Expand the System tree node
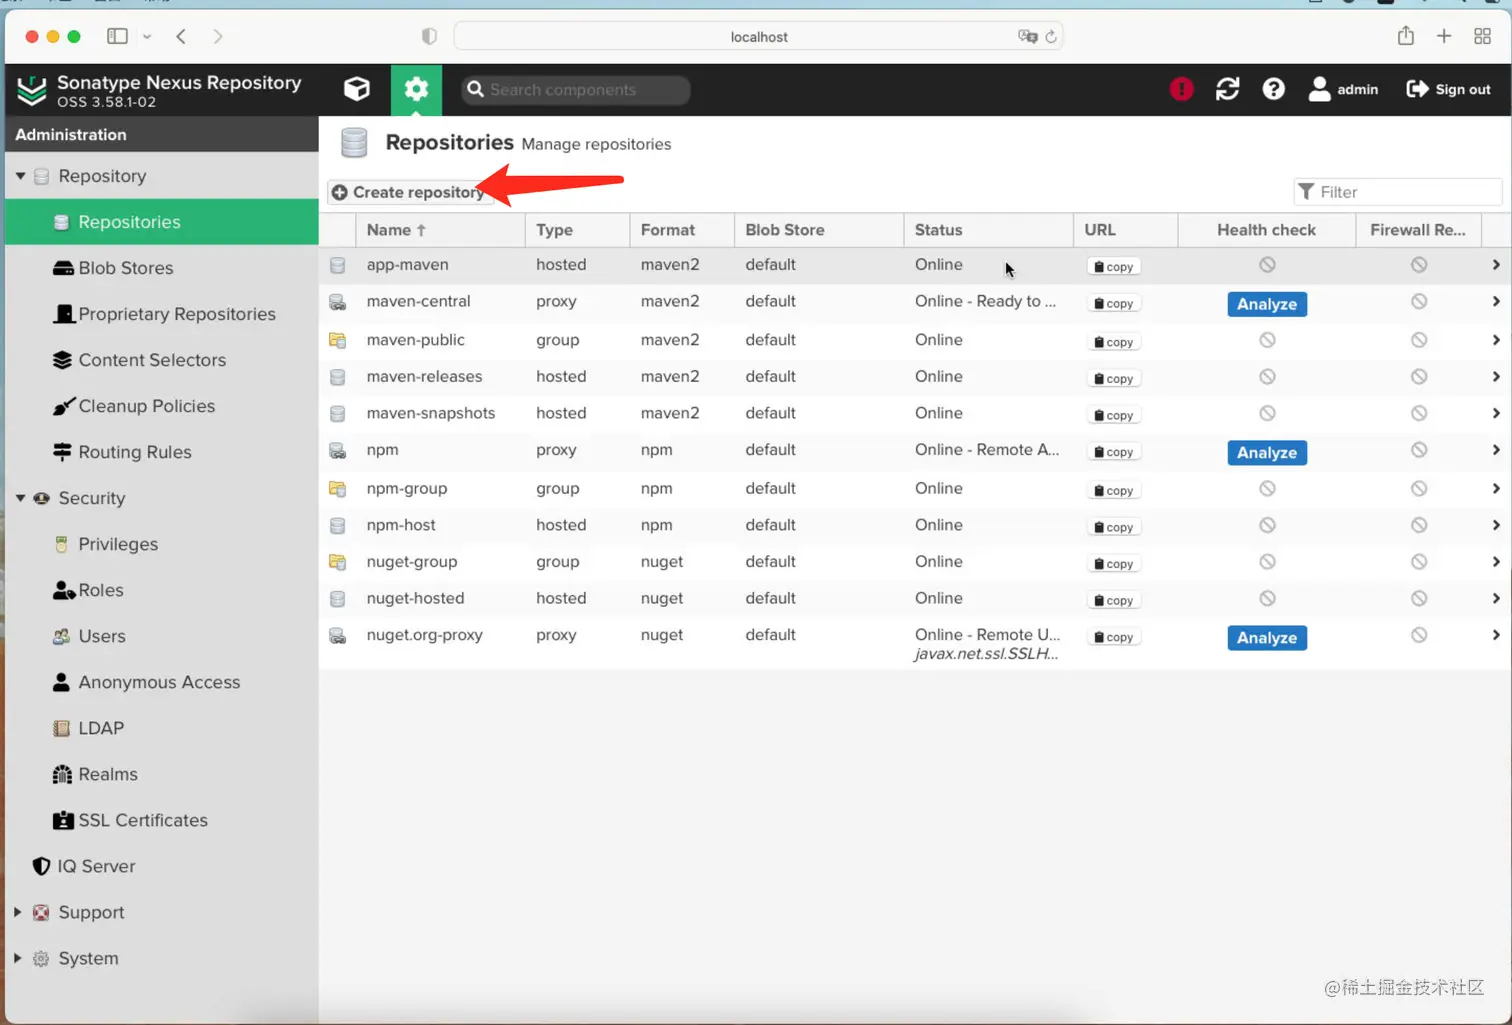1512x1025 pixels. (x=18, y=958)
